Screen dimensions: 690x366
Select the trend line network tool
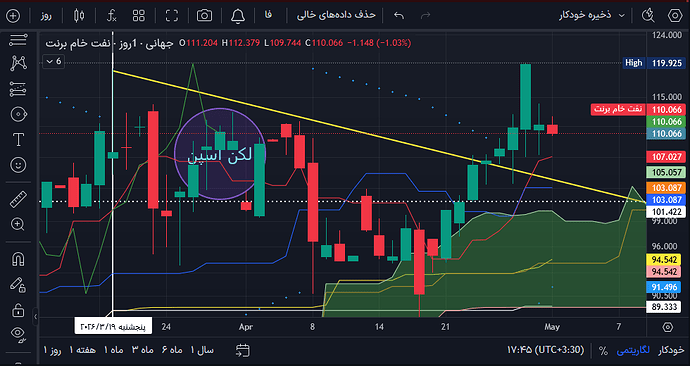coord(18,64)
